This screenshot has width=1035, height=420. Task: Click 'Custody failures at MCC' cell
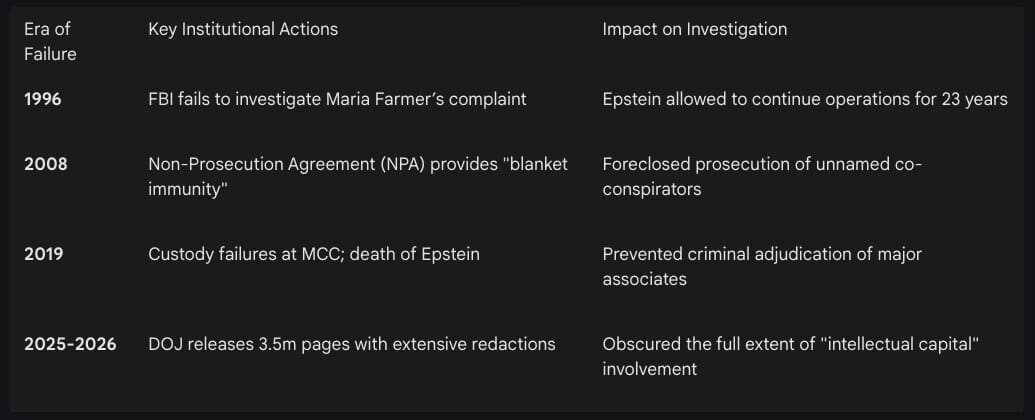click(x=314, y=254)
